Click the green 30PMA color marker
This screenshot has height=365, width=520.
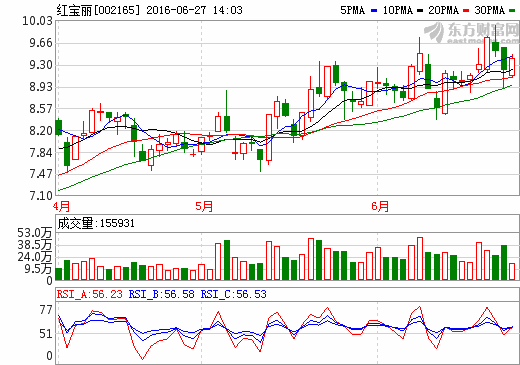[x=512, y=11]
